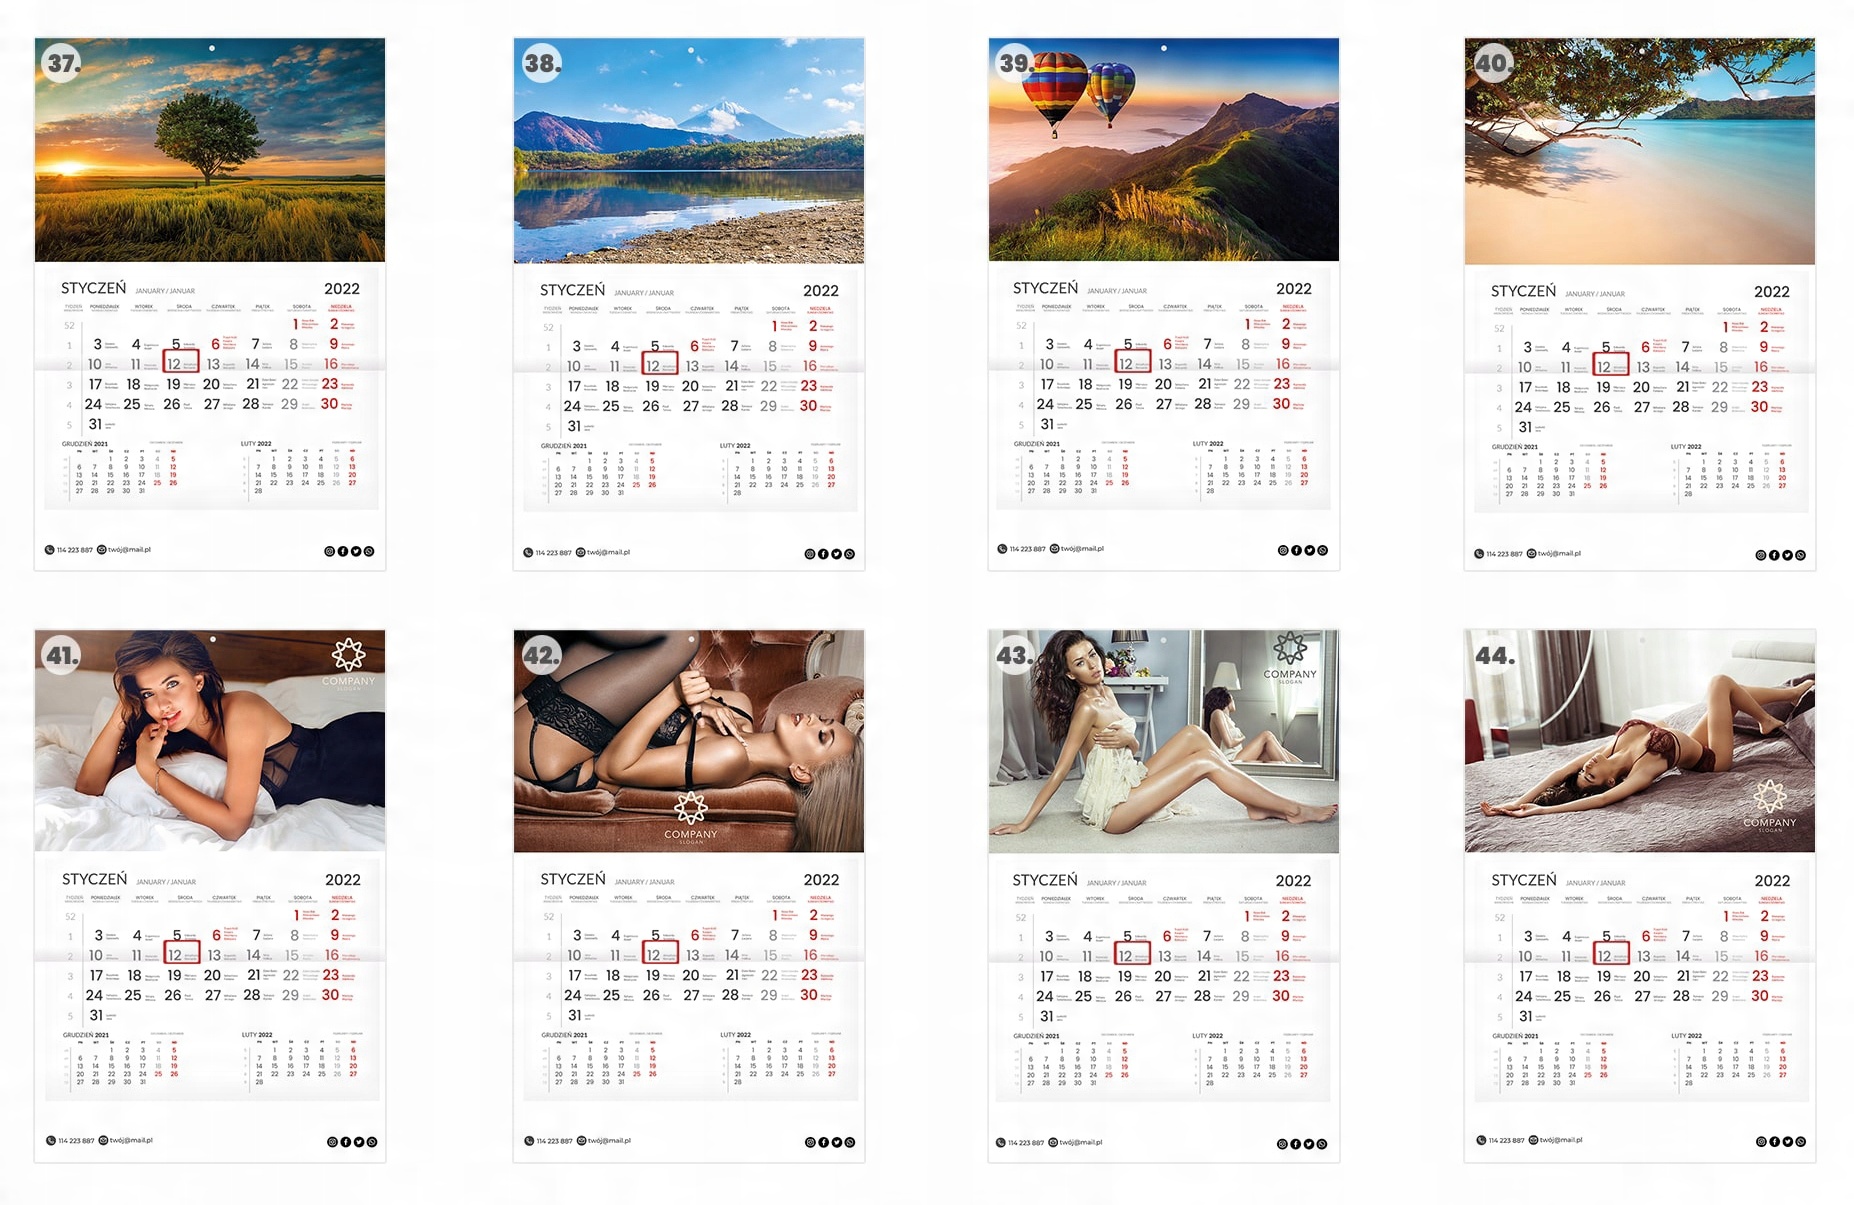
Task: Open the photo on calendar 43
Action: [x=1164, y=742]
